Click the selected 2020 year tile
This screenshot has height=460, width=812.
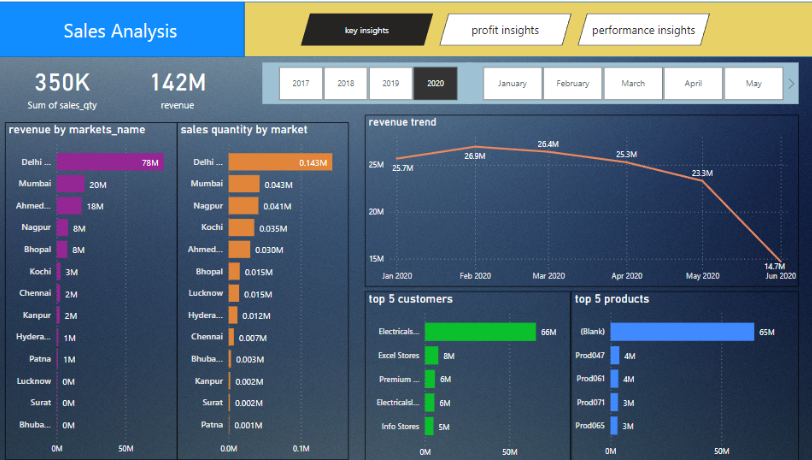pyautogui.click(x=435, y=84)
